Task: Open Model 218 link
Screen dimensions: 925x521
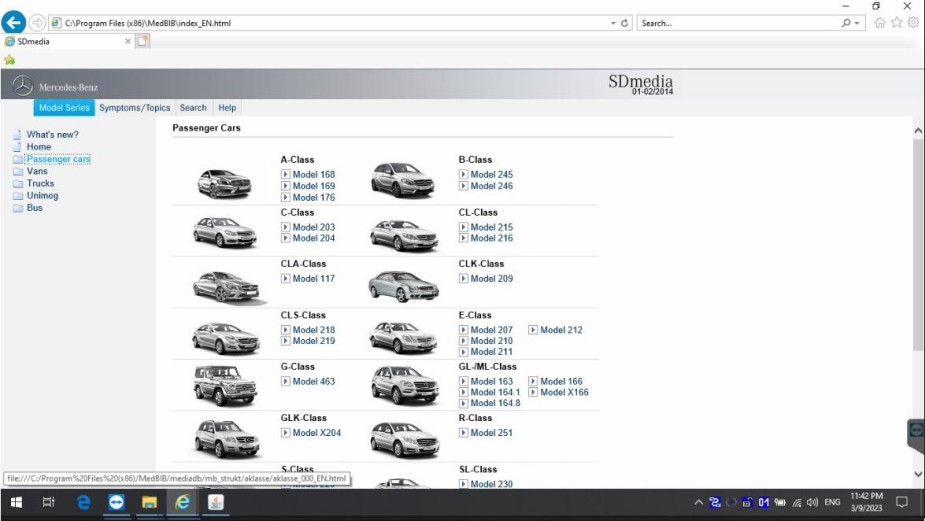Action: [x=314, y=330]
